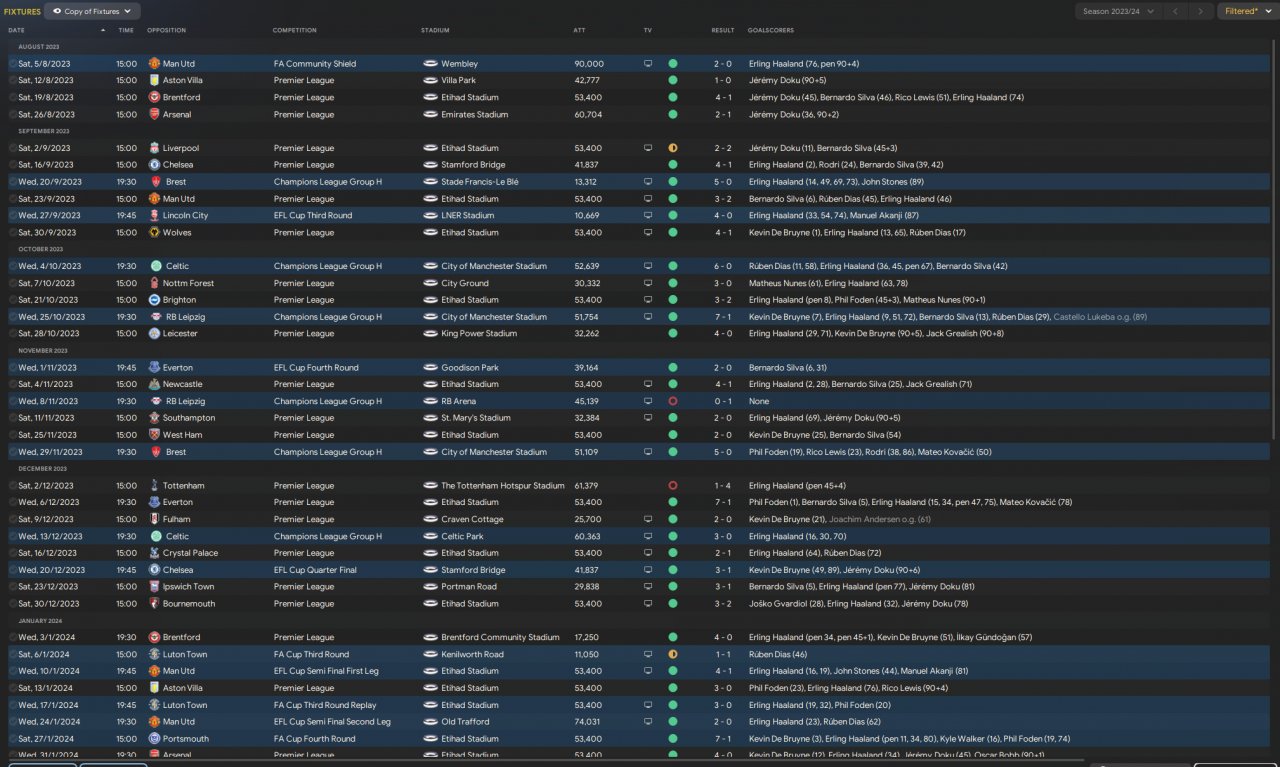1280x767 pixels.
Task: Sort by the ATT column header
Action: 580,30
